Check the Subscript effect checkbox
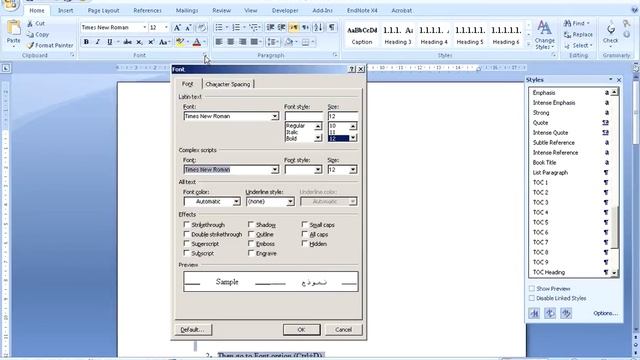The width and height of the screenshot is (640, 360). coord(187,253)
